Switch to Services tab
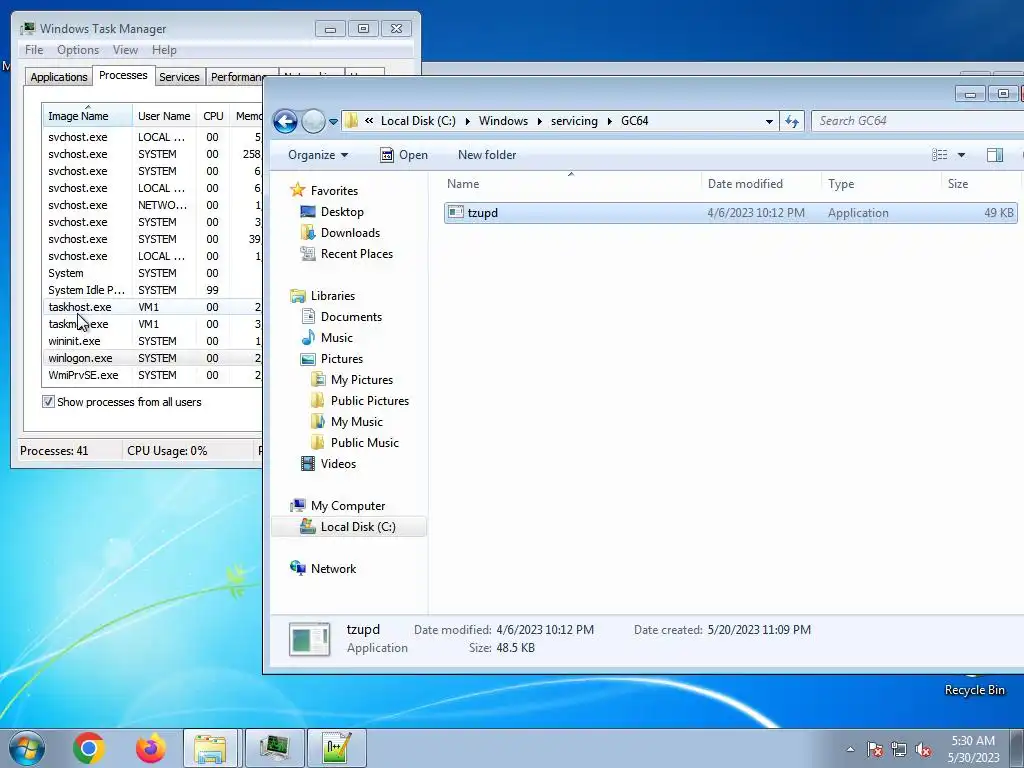This screenshot has width=1024, height=768. click(x=179, y=77)
